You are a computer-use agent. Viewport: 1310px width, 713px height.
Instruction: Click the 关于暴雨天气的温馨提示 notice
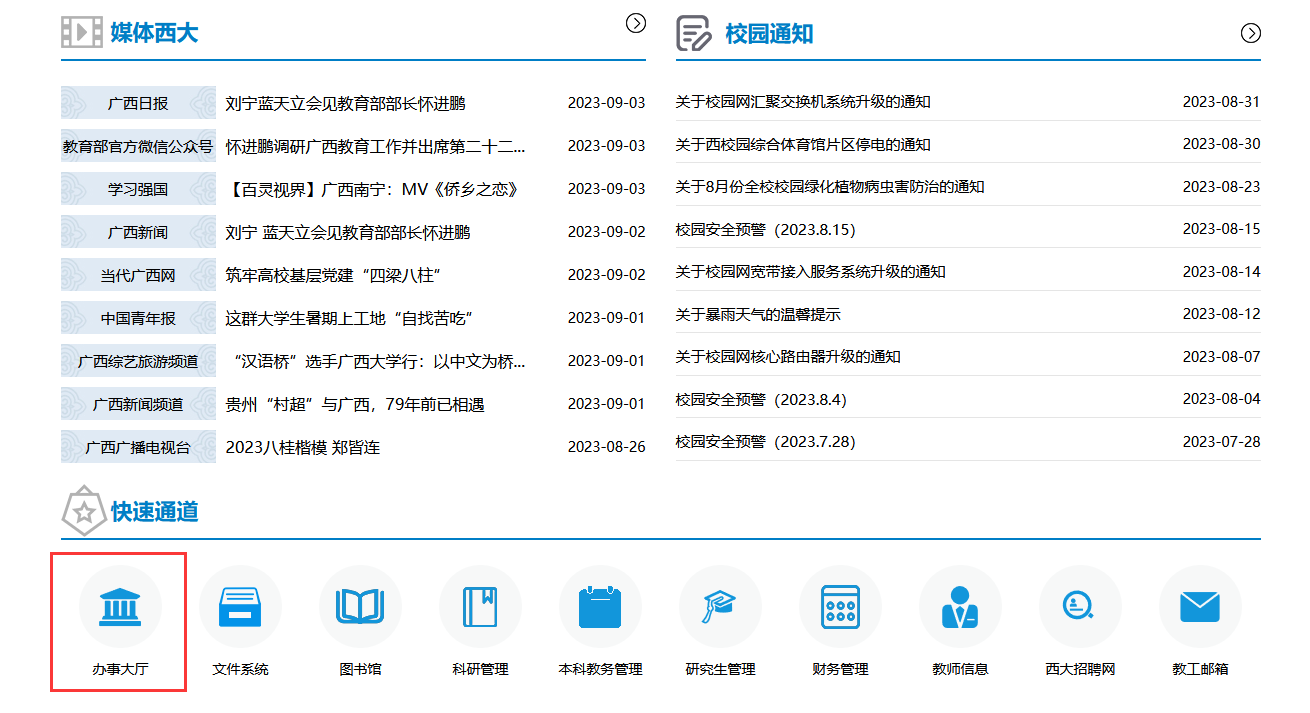click(757, 315)
